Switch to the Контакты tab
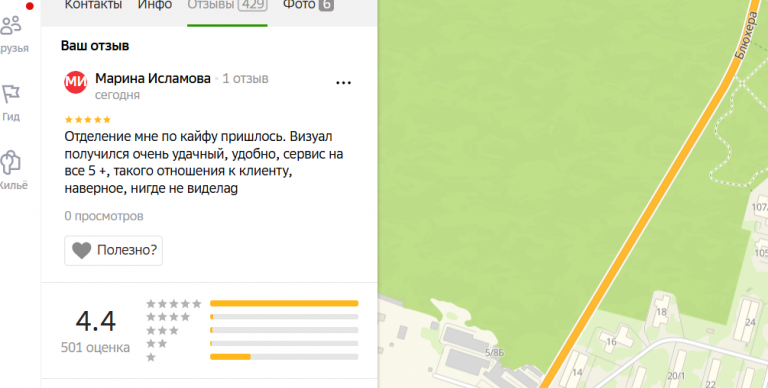The width and height of the screenshot is (768, 388). point(93,5)
